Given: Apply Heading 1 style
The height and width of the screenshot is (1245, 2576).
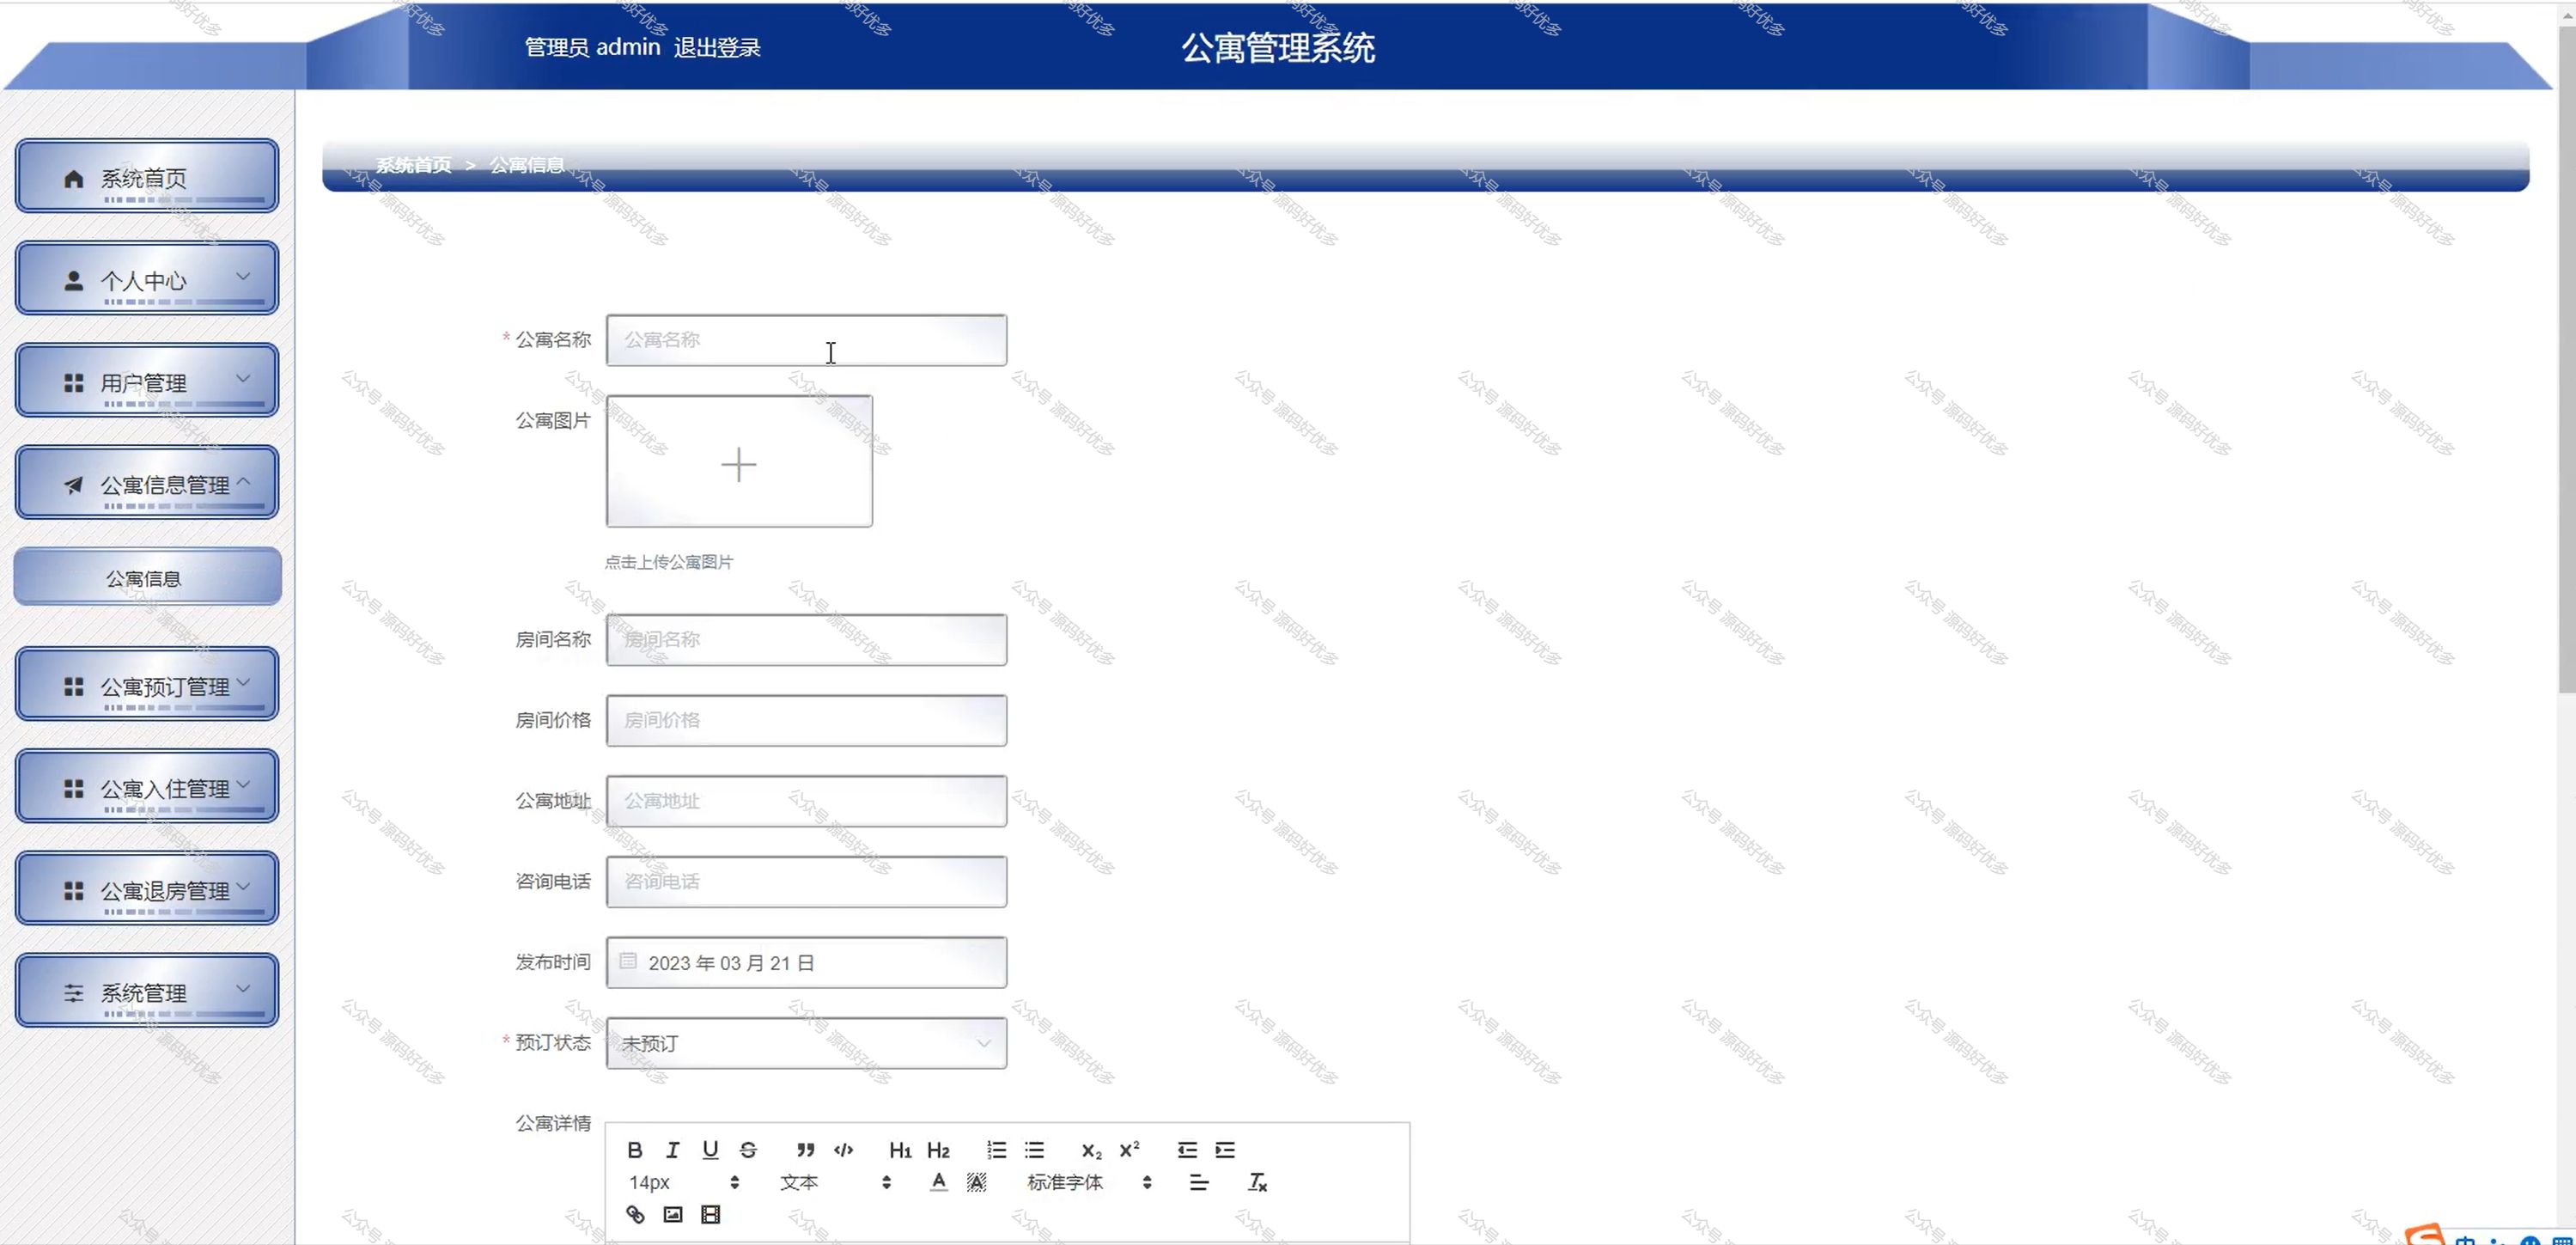Looking at the screenshot, I should pyautogui.click(x=900, y=1150).
